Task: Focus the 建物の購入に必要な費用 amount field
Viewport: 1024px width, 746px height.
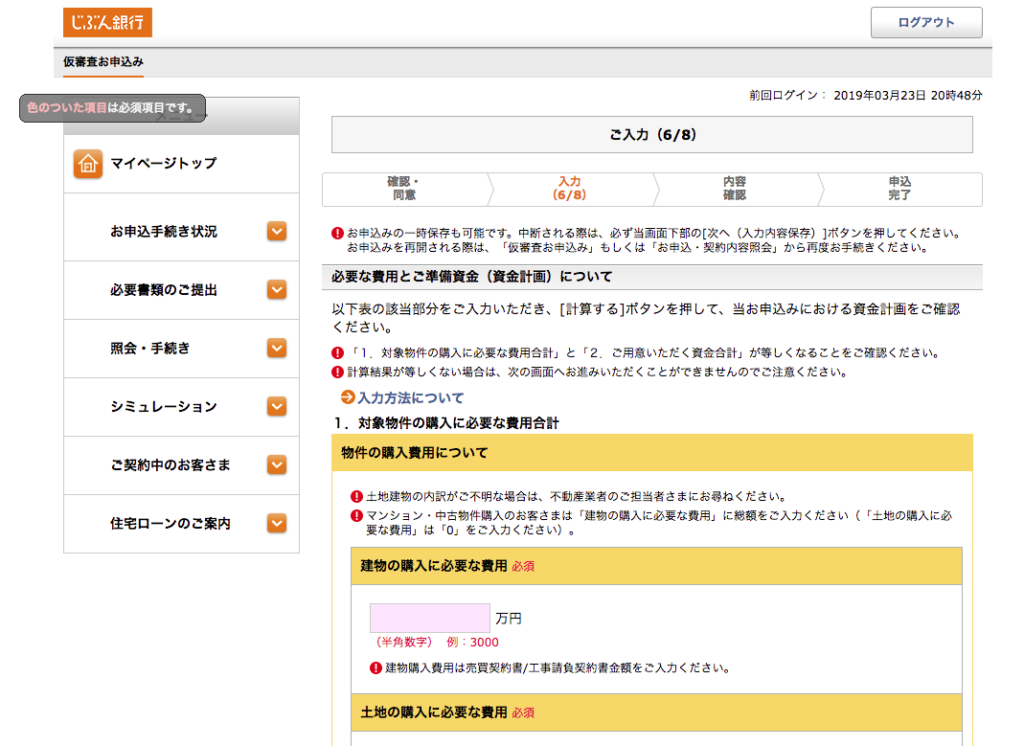Action: coord(430,618)
